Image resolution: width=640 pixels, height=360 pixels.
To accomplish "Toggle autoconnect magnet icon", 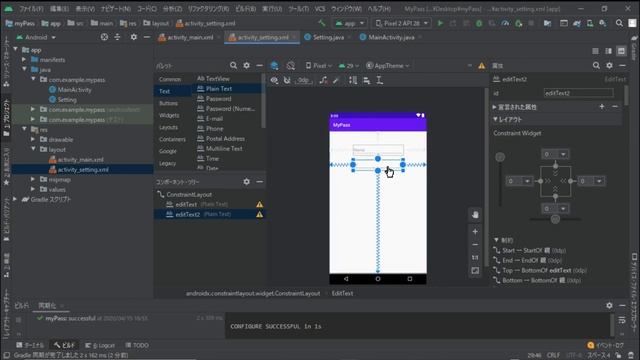I will pyautogui.click(x=287, y=80).
